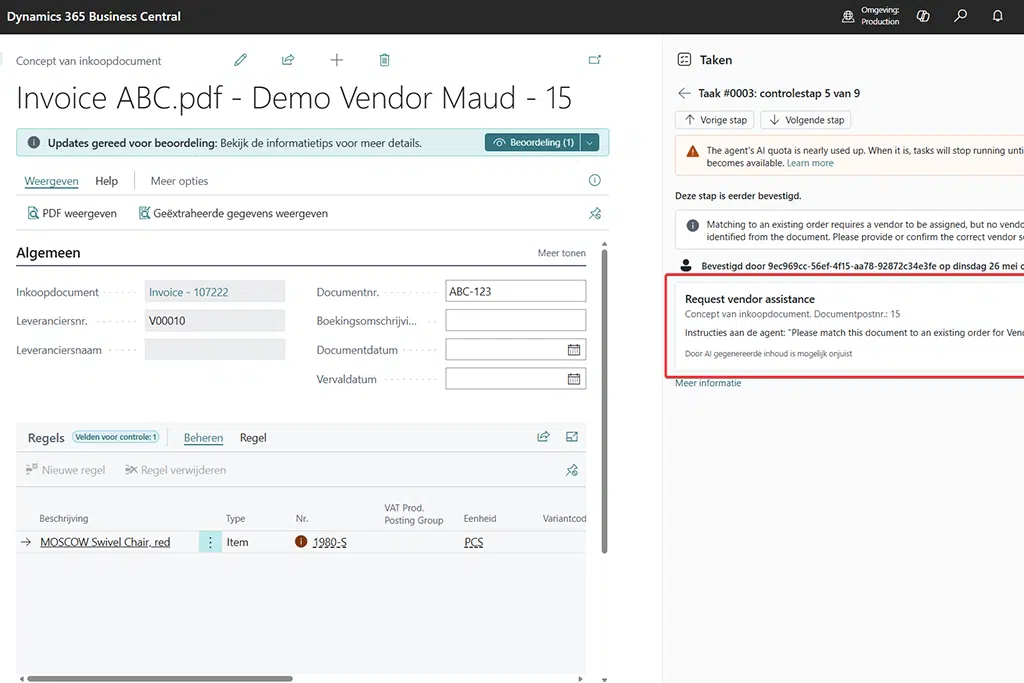The width and height of the screenshot is (1024, 683).
Task: Click the edit pencil icon
Action: pos(240,60)
